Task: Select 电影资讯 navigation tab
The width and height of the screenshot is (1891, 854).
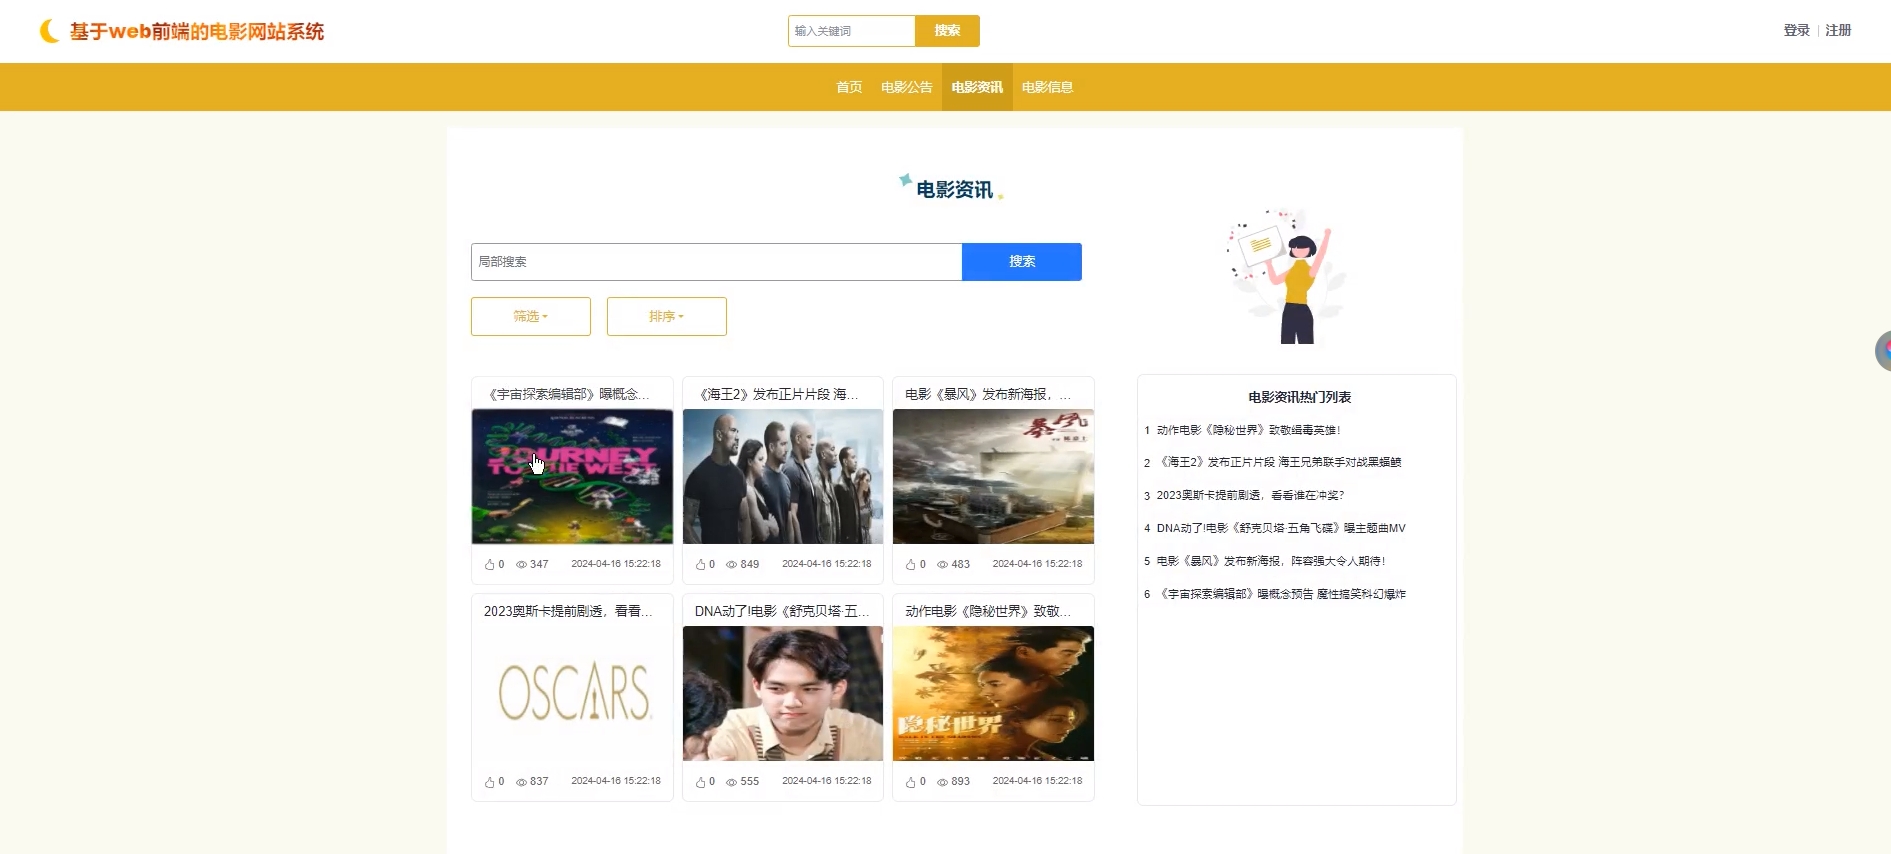Action: pyautogui.click(x=977, y=87)
